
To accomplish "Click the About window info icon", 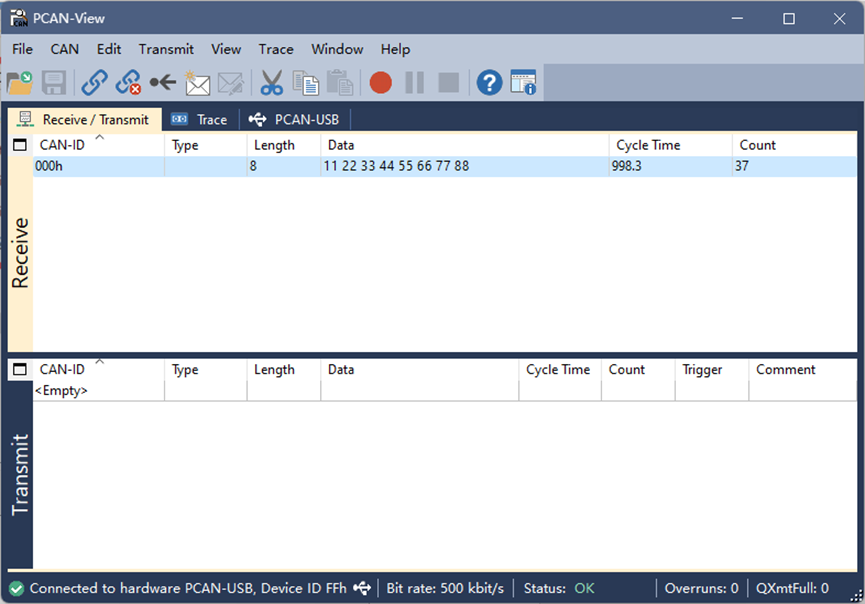I will point(523,82).
